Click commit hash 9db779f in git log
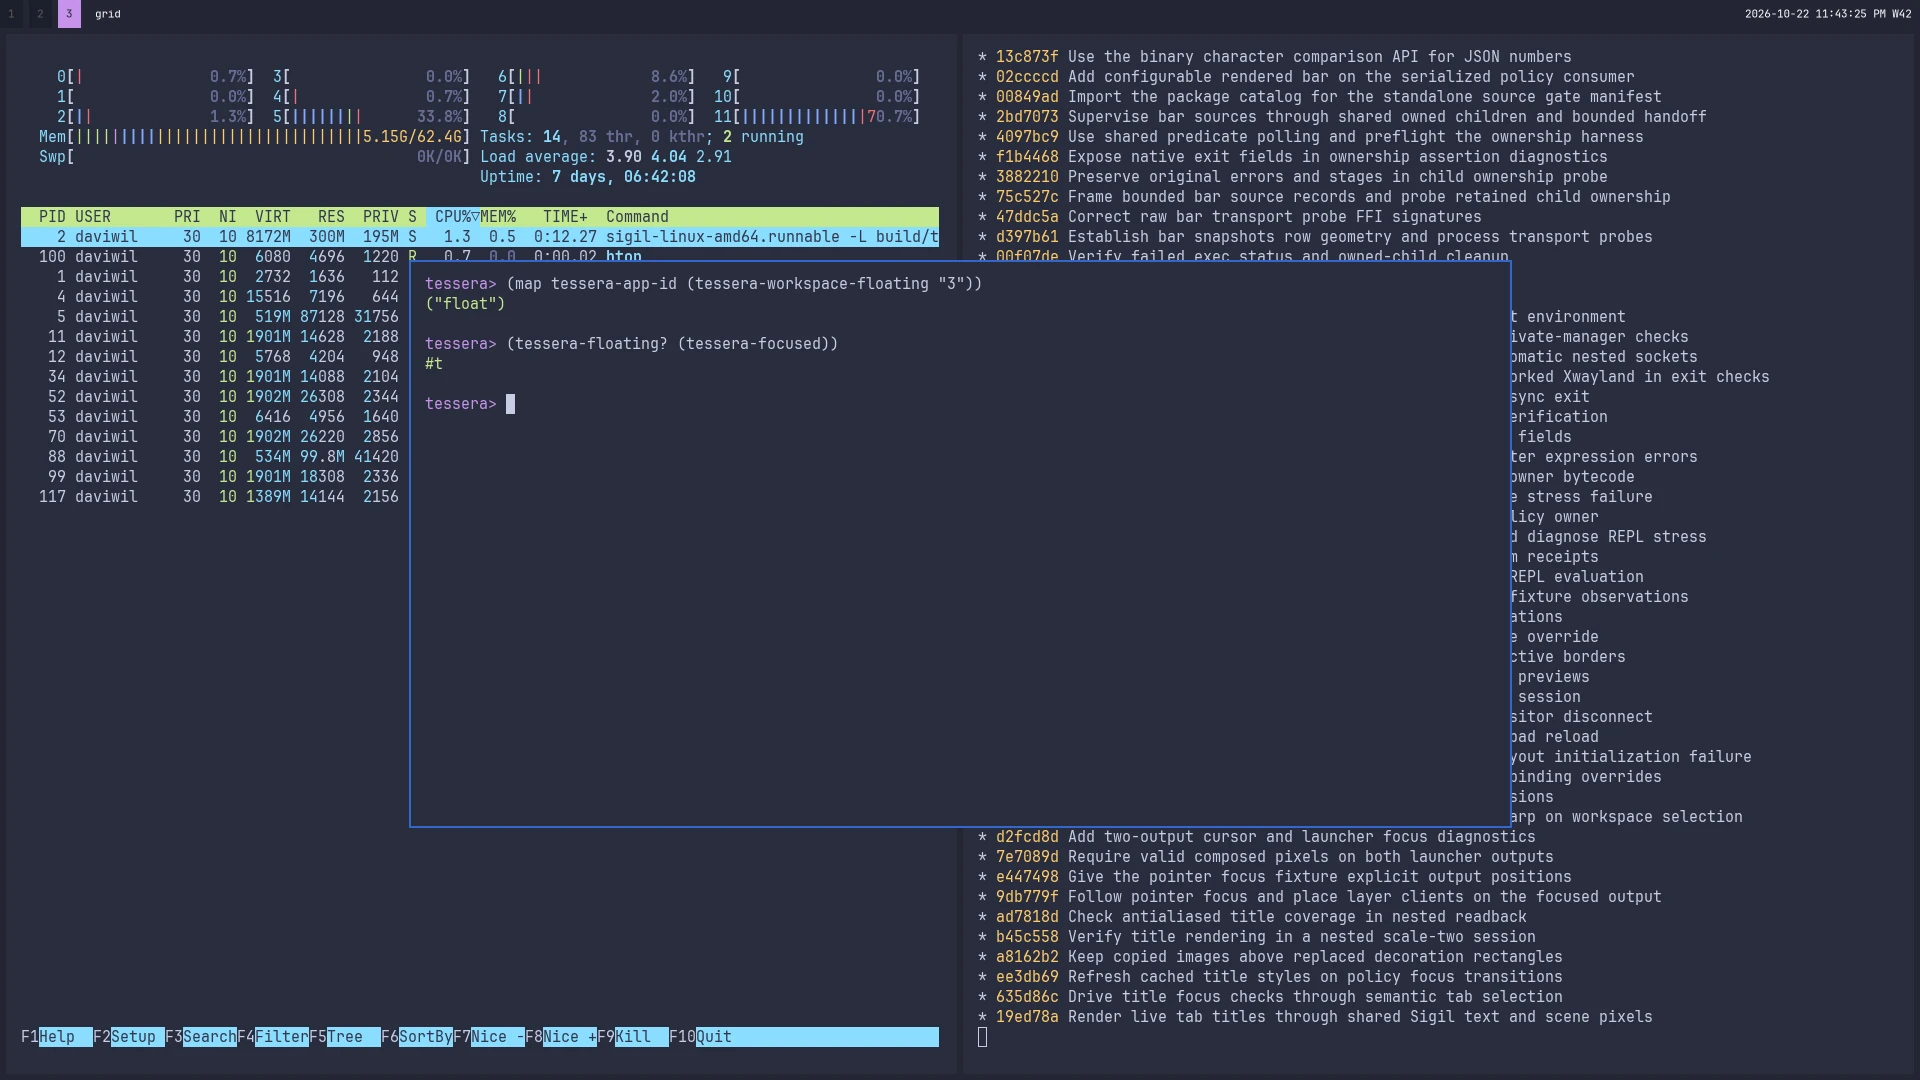The width and height of the screenshot is (1920, 1080). (x=1027, y=897)
